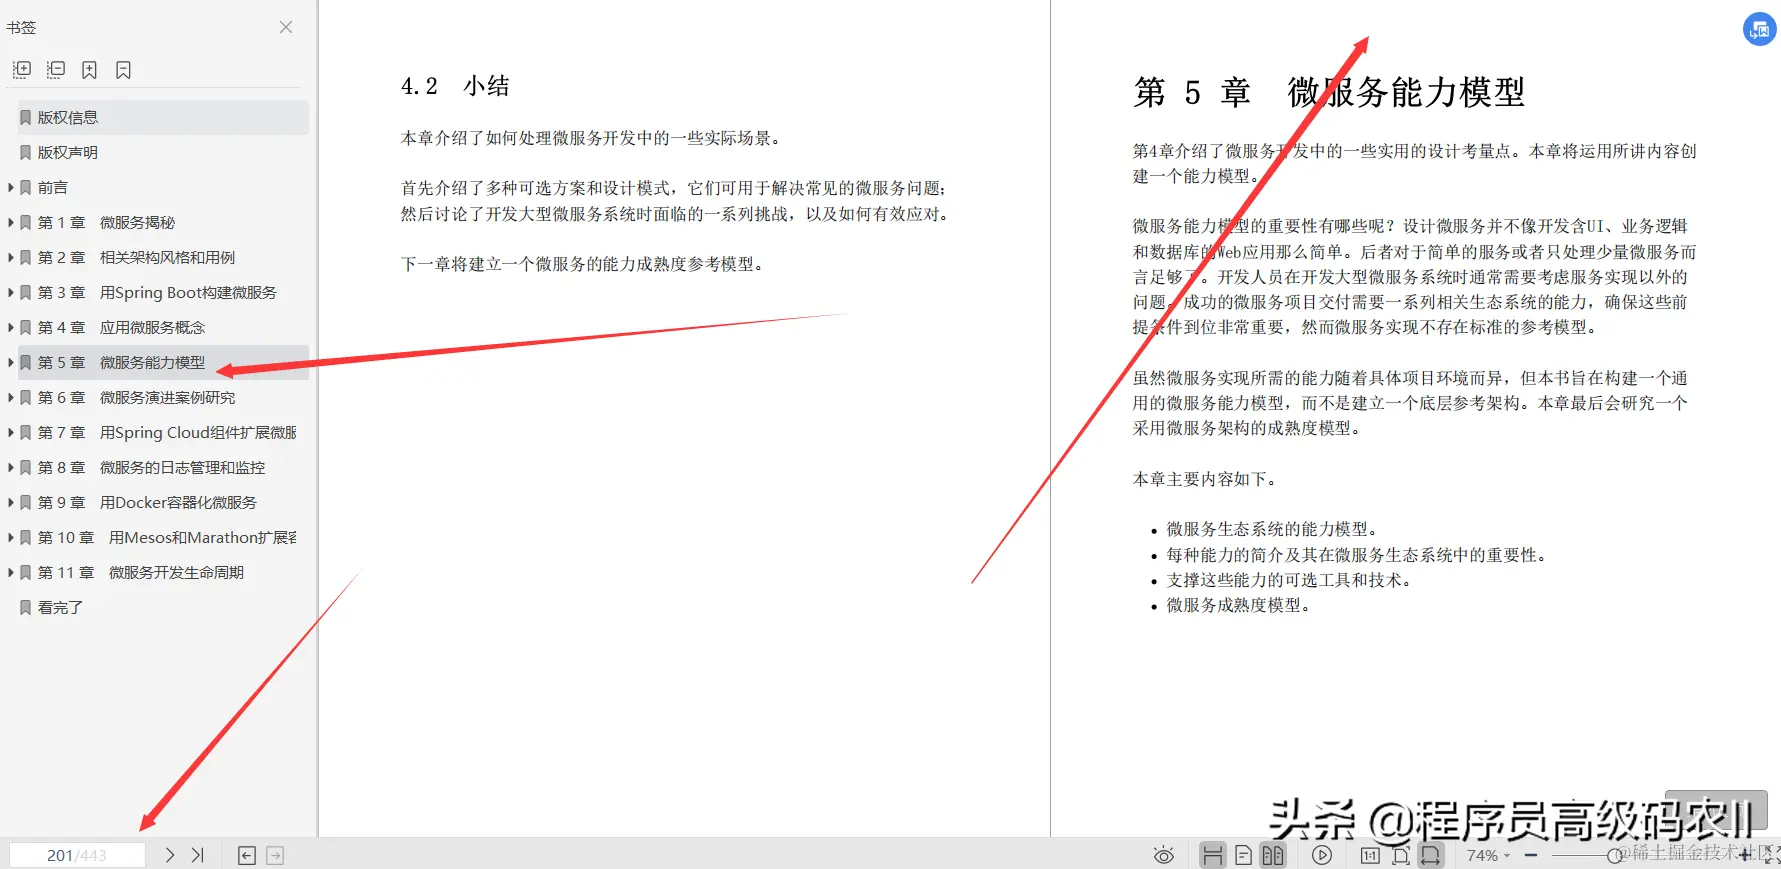Viewport: 1781px width, 869px height.
Task: Expand the 前言 bookmark
Action: (x=11, y=187)
